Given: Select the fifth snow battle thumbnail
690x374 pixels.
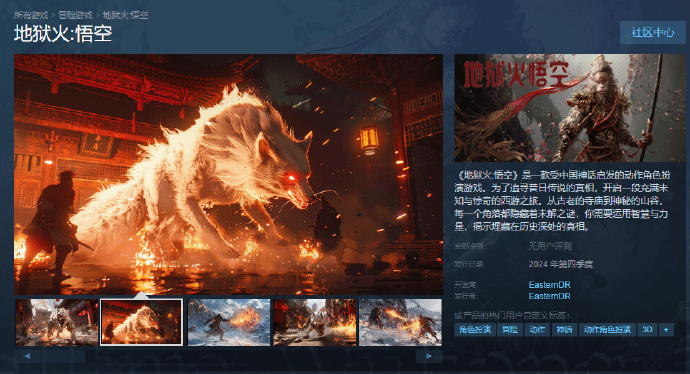Looking at the screenshot, I should (400, 323).
